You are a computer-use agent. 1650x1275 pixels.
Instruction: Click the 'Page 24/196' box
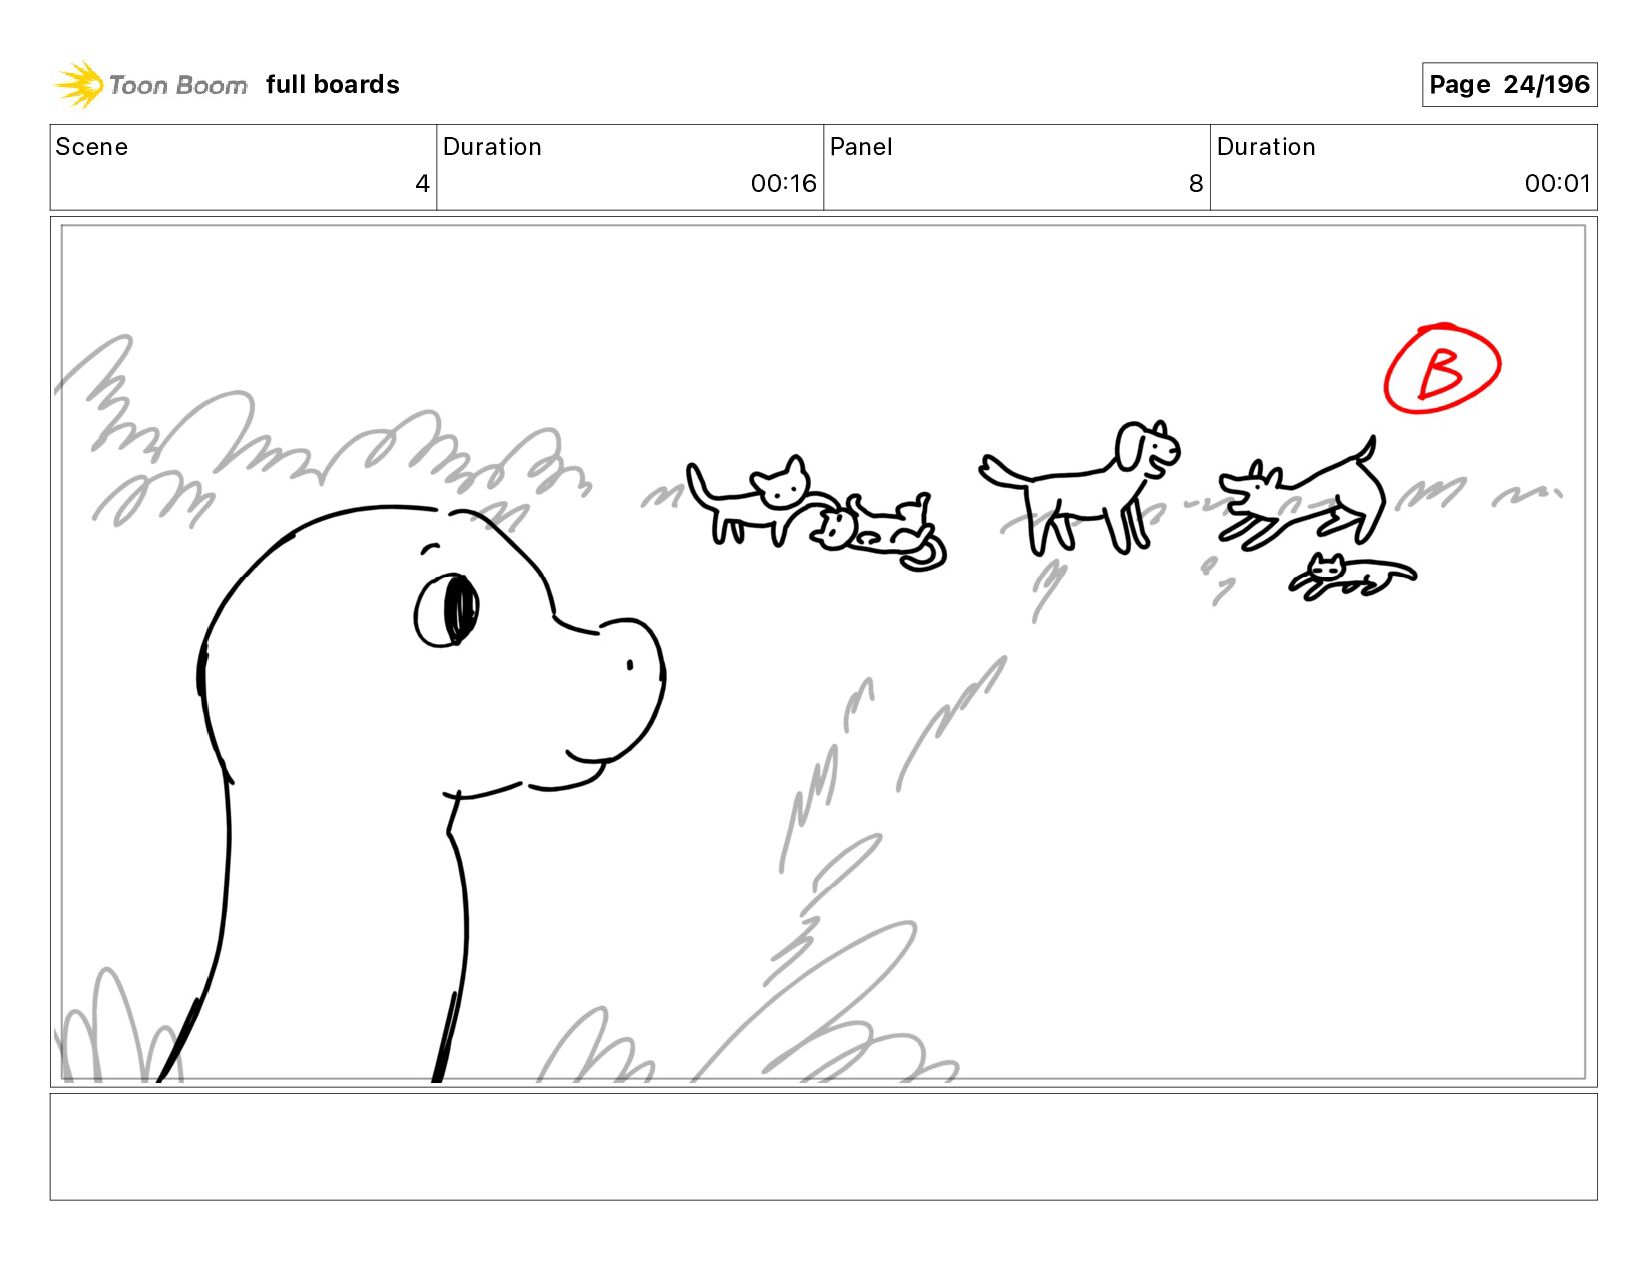1509,85
